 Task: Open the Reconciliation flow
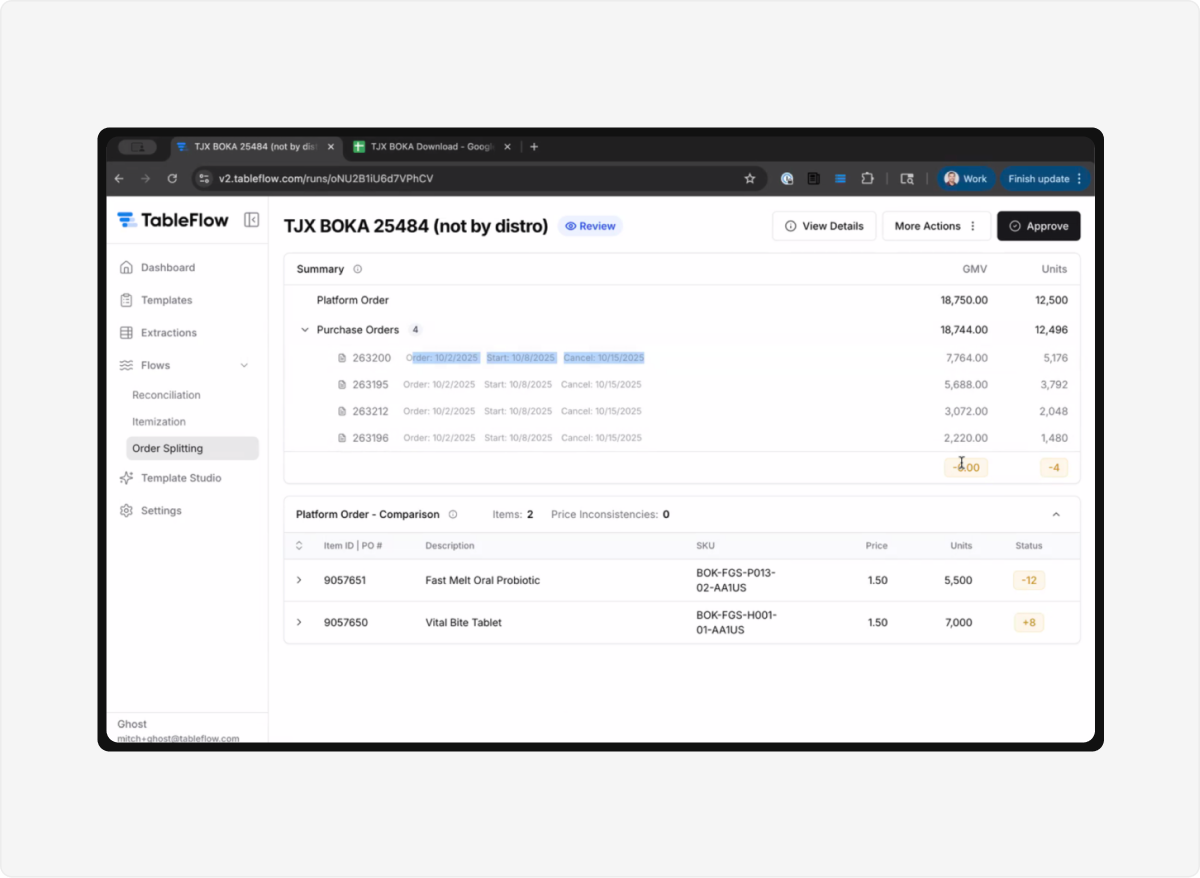[166, 395]
